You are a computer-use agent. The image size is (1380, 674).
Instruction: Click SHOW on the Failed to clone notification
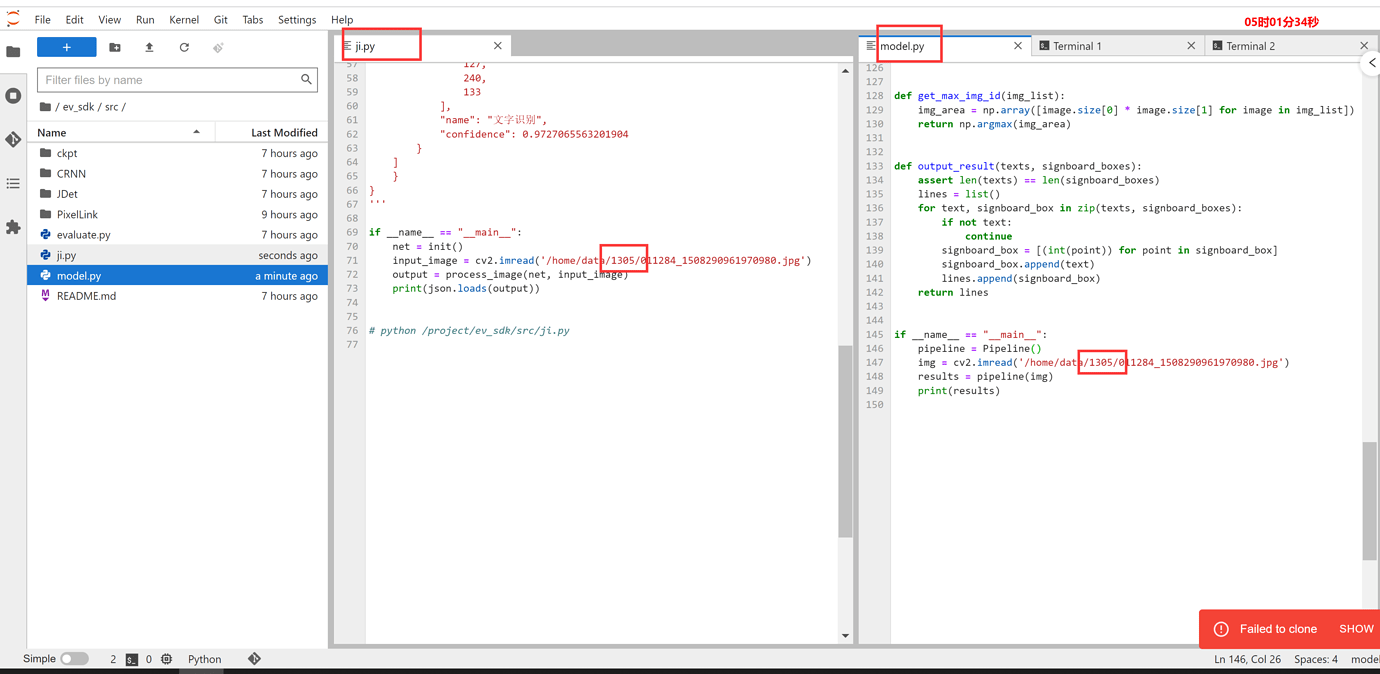[1356, 629]
